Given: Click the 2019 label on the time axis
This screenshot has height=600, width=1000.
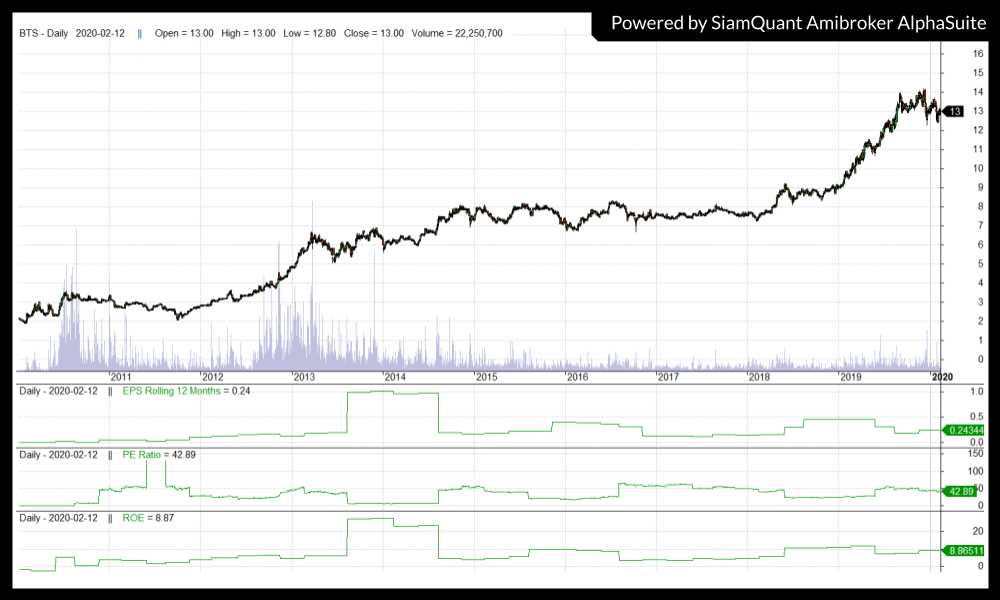Looking at the screenshot, I should point(851,377).
